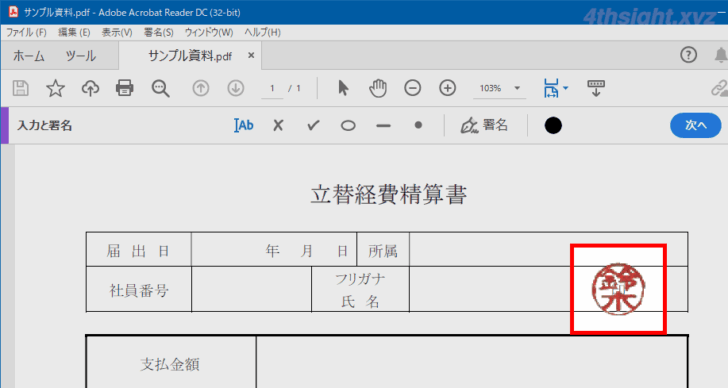Screen dimensions: 728x388
Task: Choose the arrow selection tool
Action: pyautogui.click(x=343, y=88)
